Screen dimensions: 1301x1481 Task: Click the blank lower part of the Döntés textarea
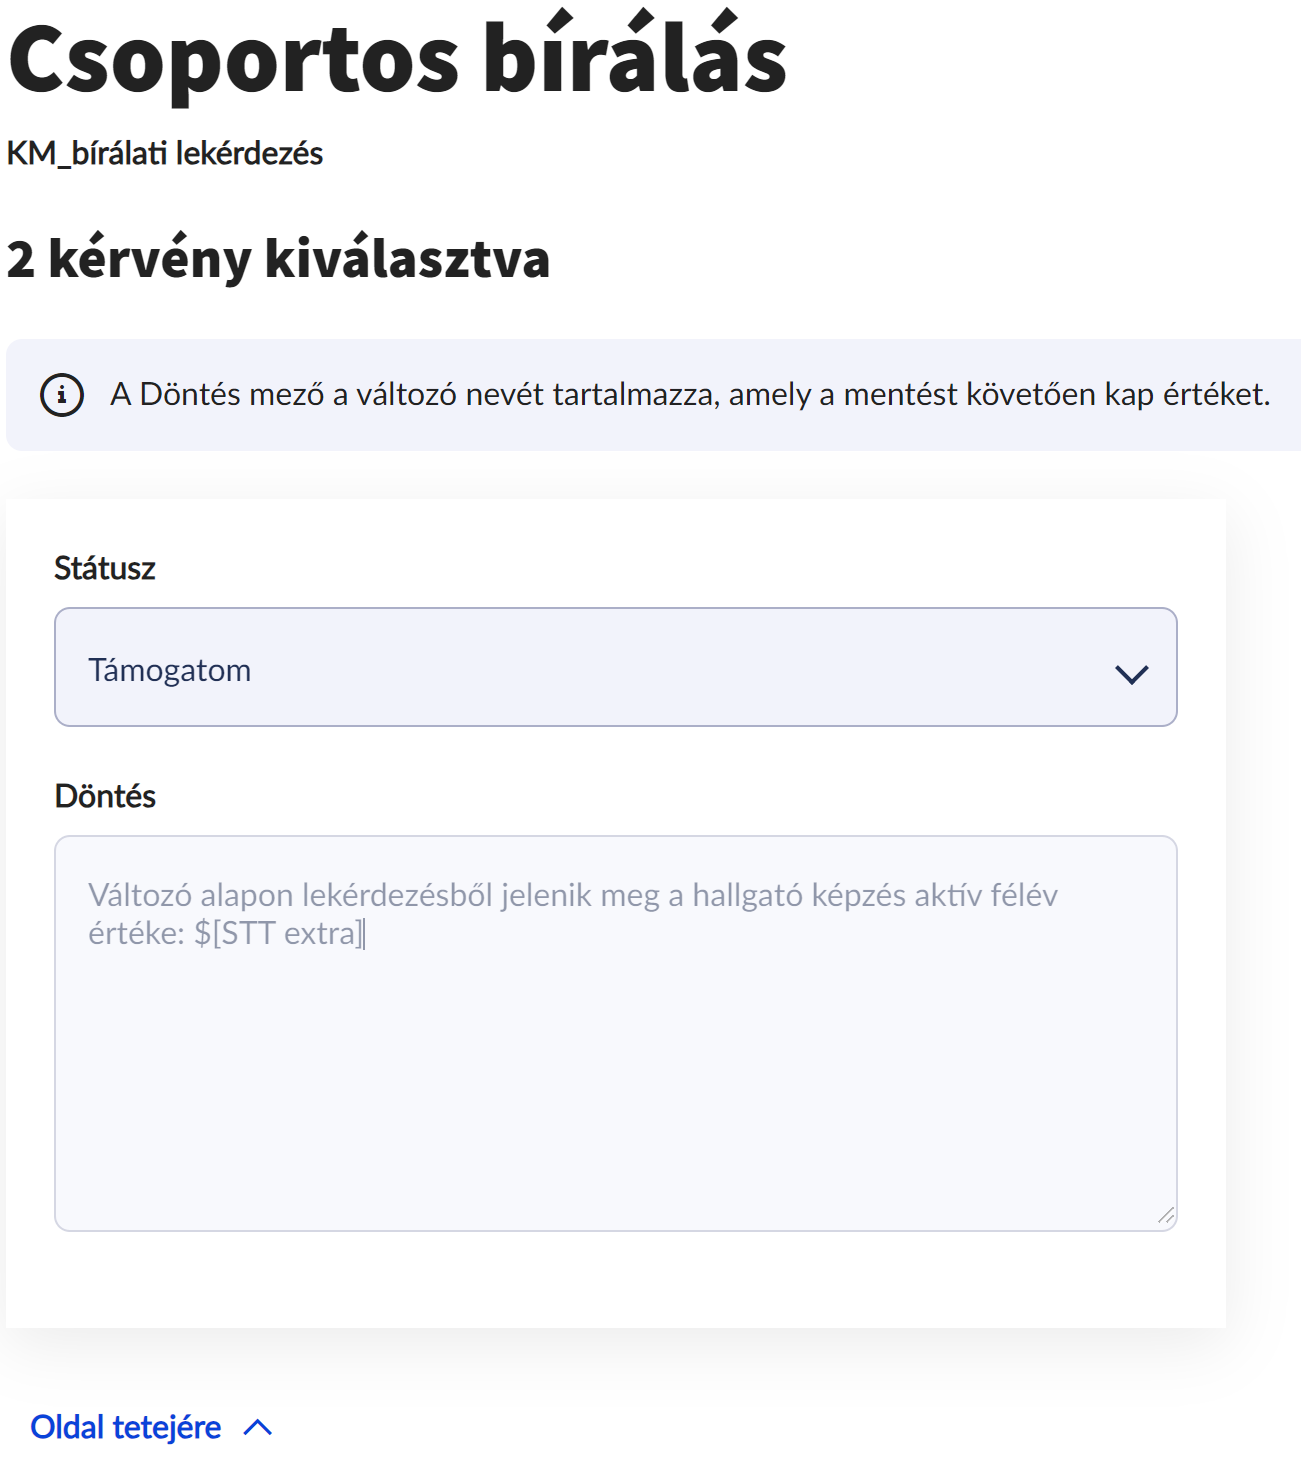click(x=615, y=1120)
